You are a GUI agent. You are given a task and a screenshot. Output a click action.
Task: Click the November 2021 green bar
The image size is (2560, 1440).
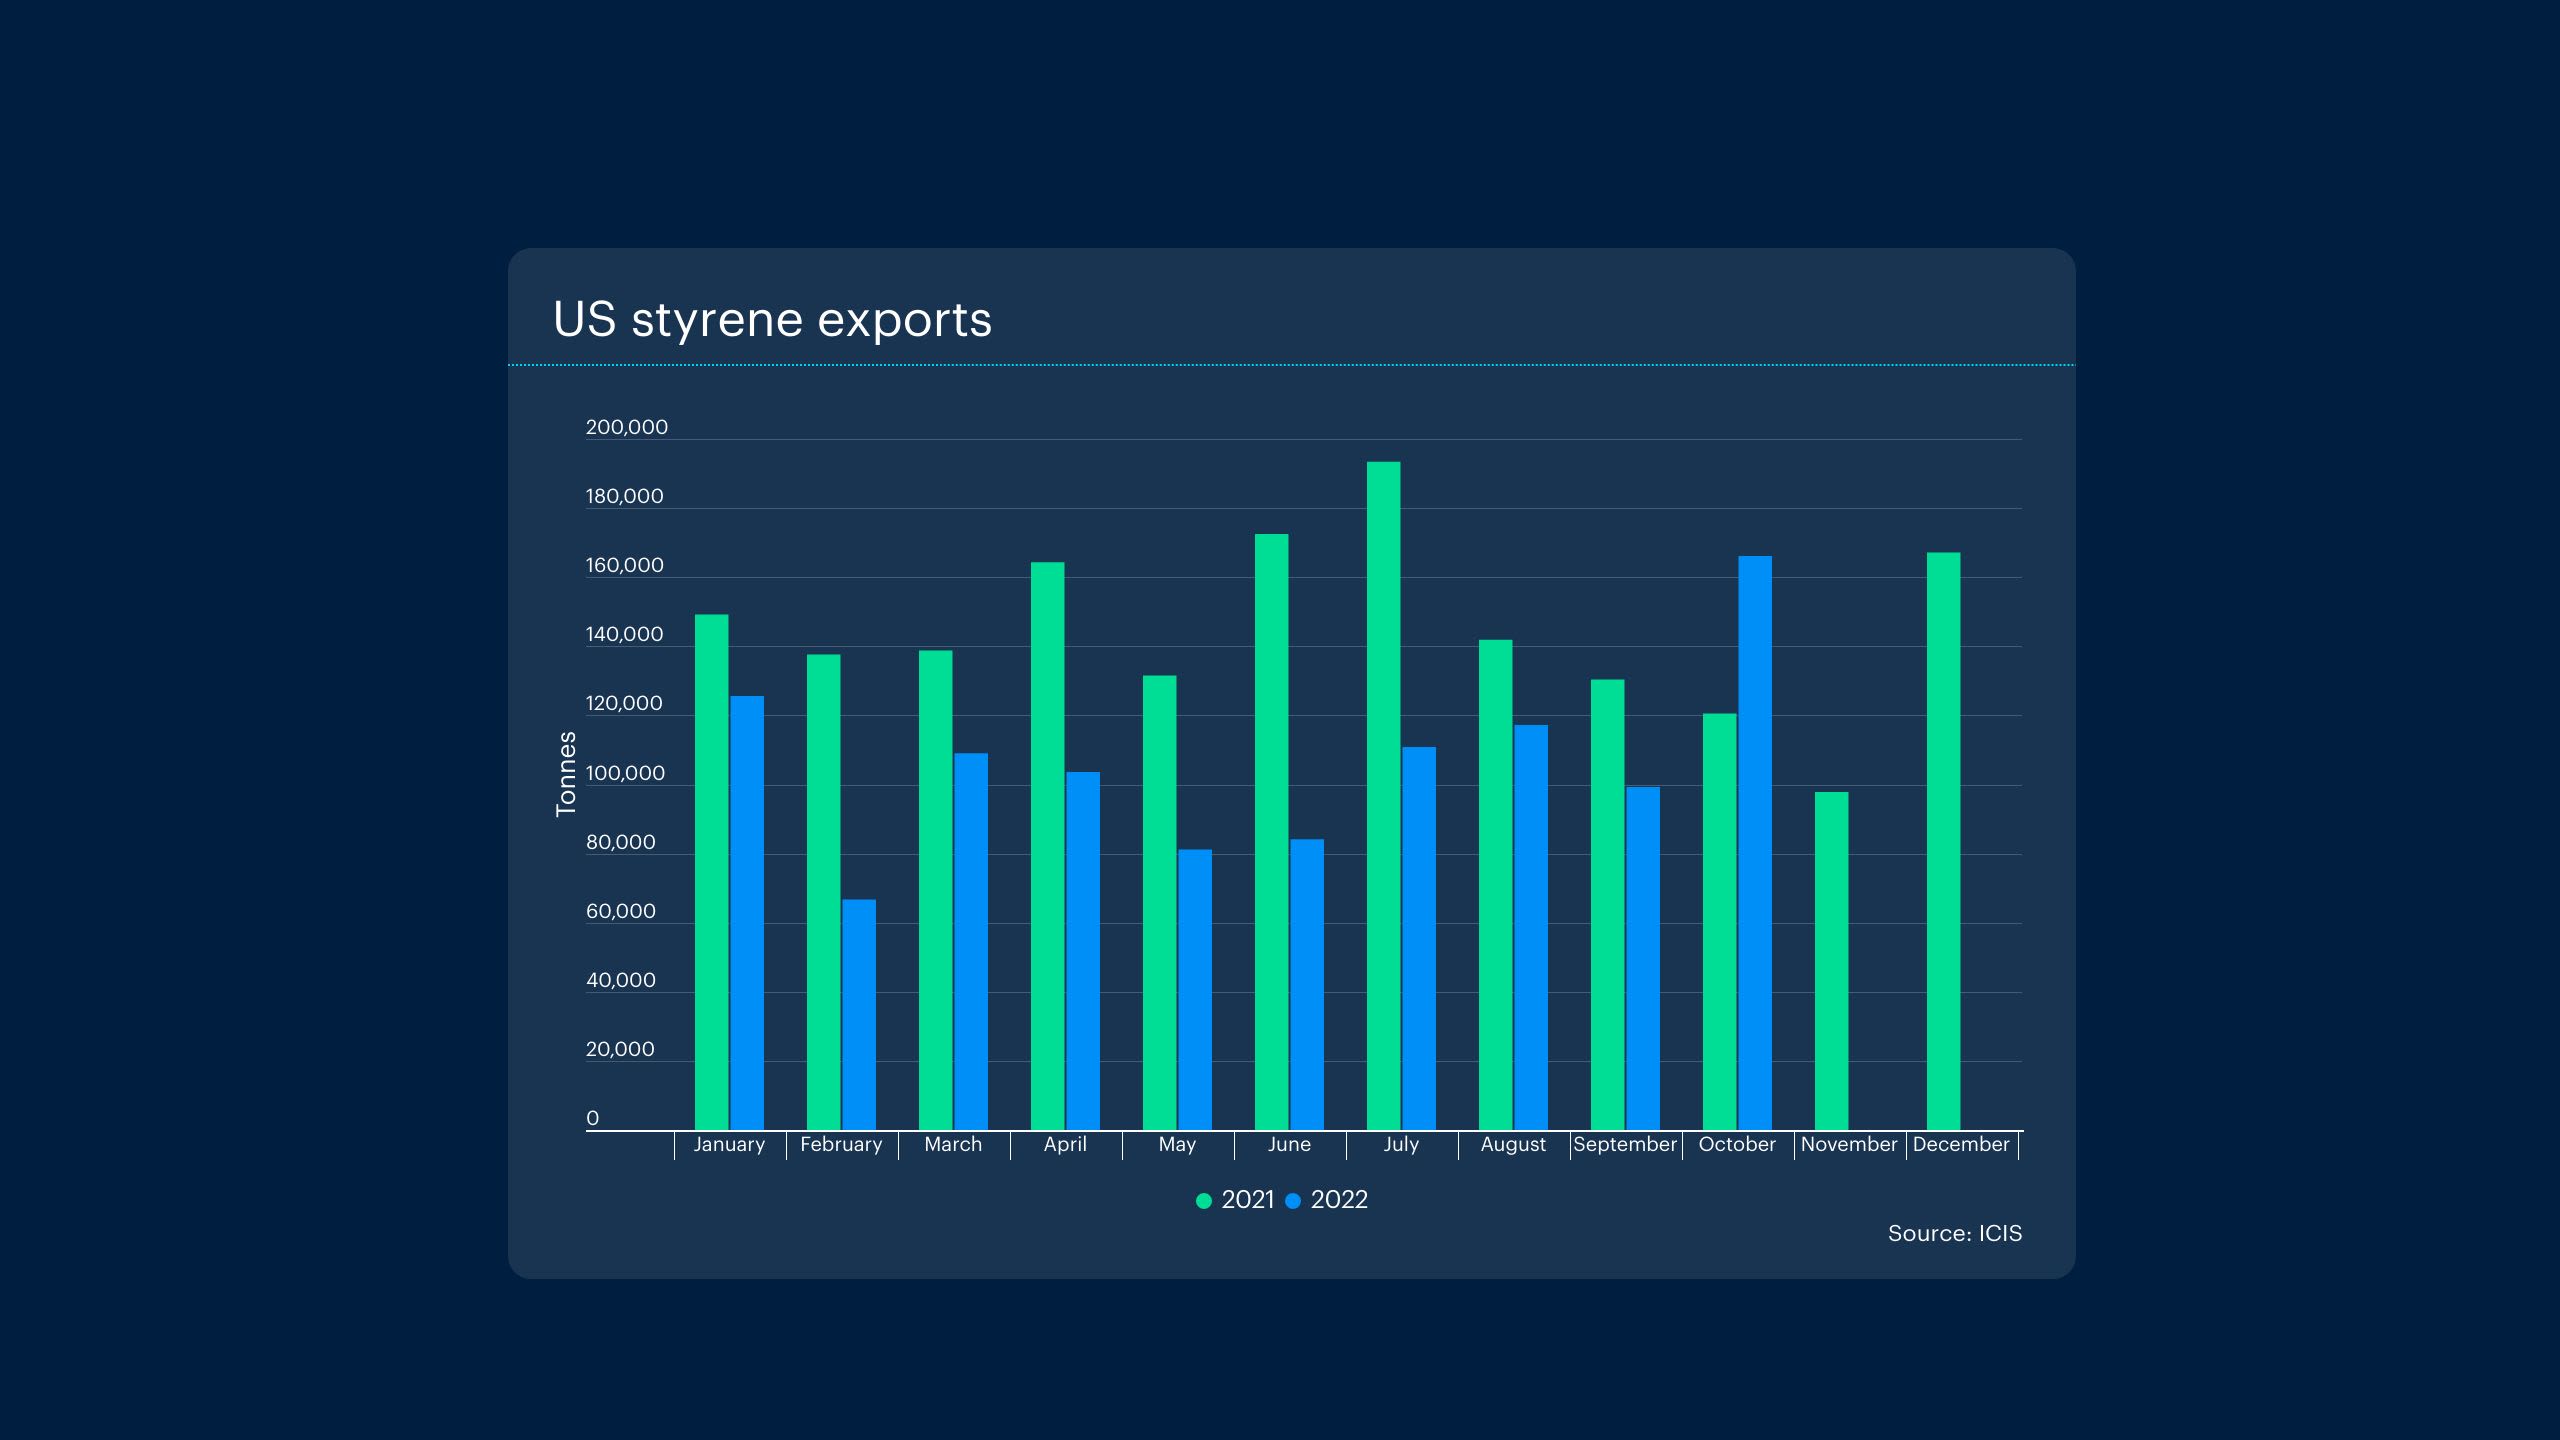(x=1831, y=961)
